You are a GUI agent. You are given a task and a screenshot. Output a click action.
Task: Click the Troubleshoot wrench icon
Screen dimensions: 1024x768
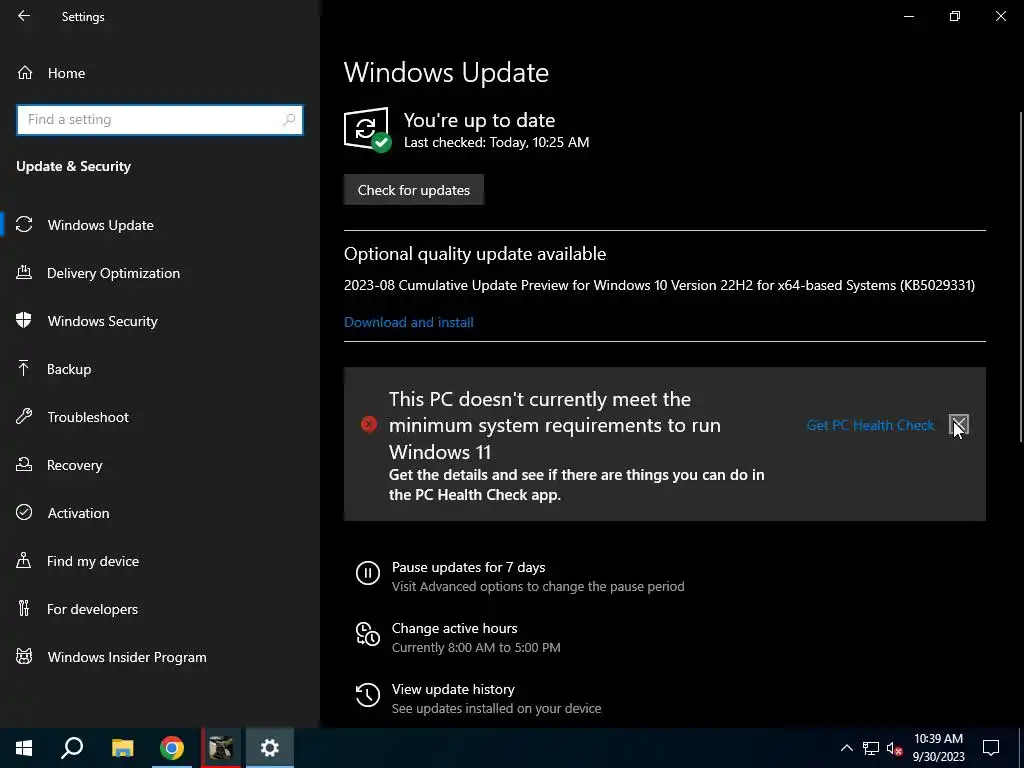click(x=24, y=417)
